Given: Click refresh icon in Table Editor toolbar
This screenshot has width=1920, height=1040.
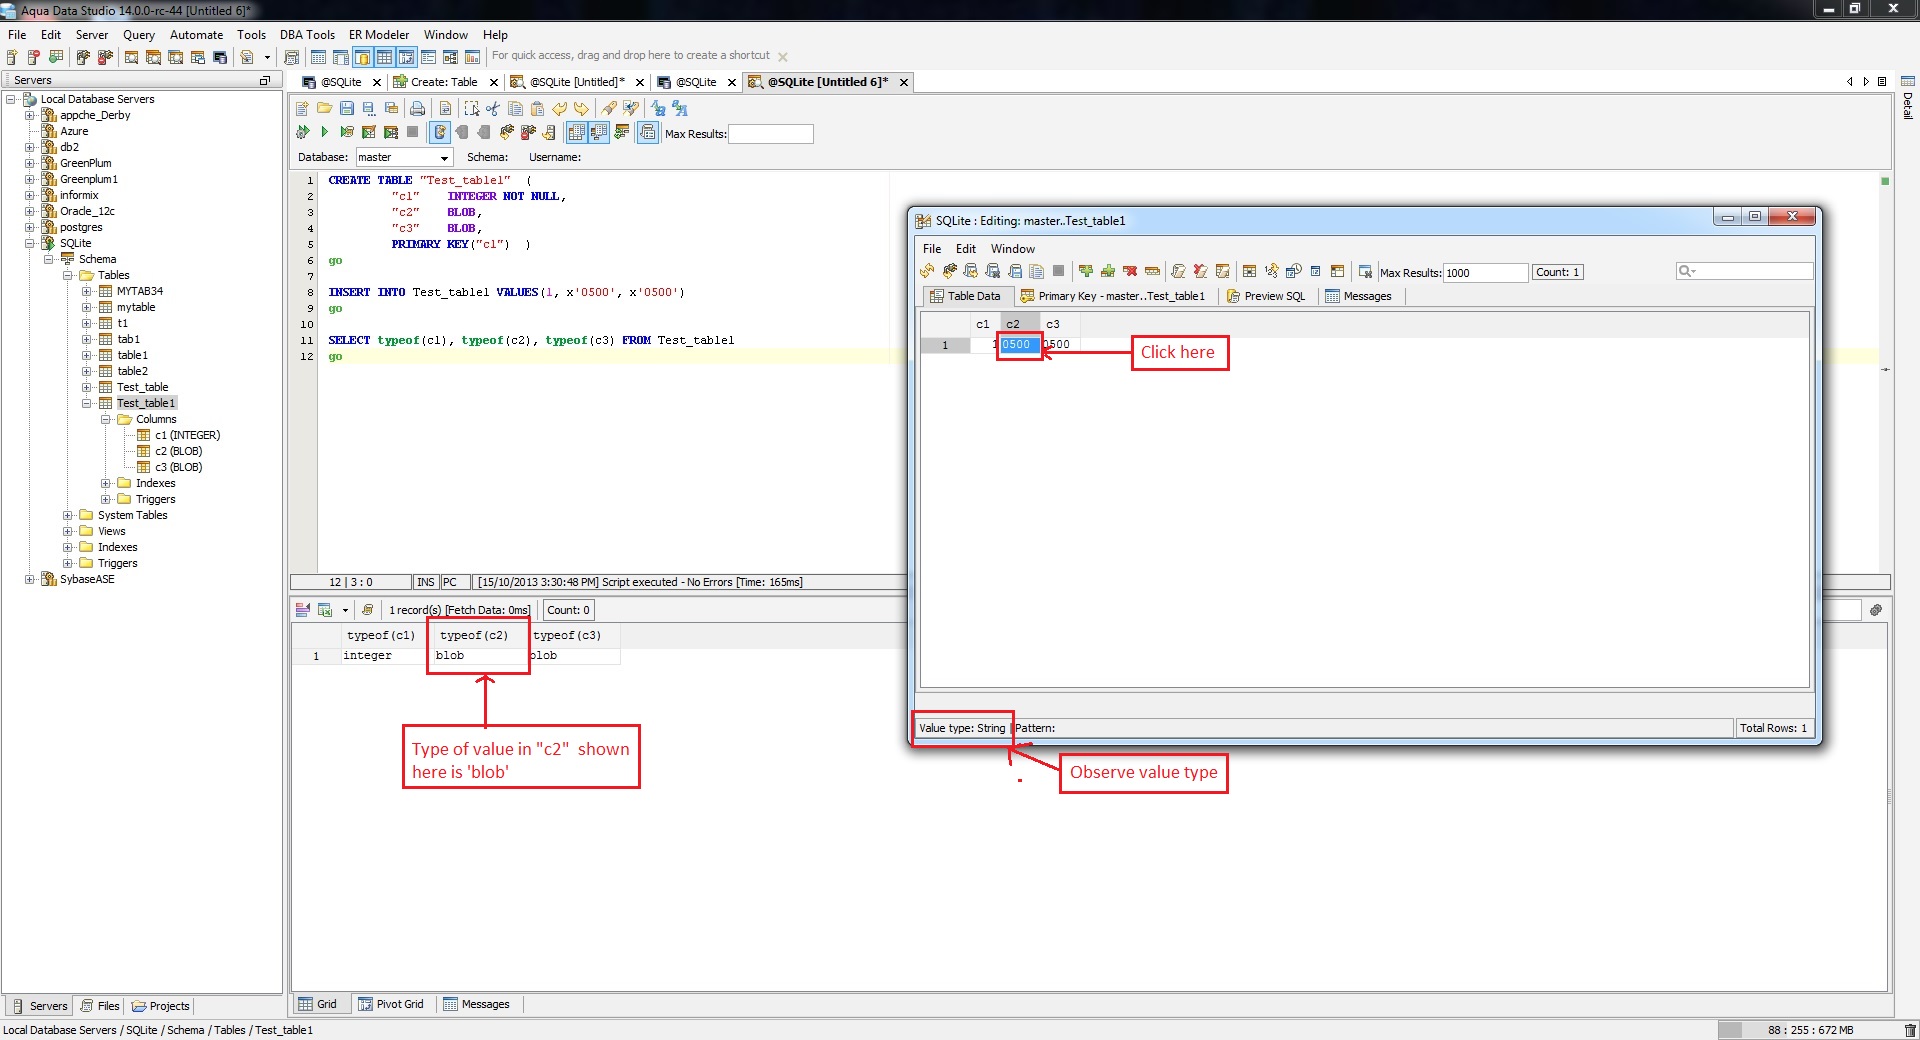Looking at the screenshot, I should (927, 271).
